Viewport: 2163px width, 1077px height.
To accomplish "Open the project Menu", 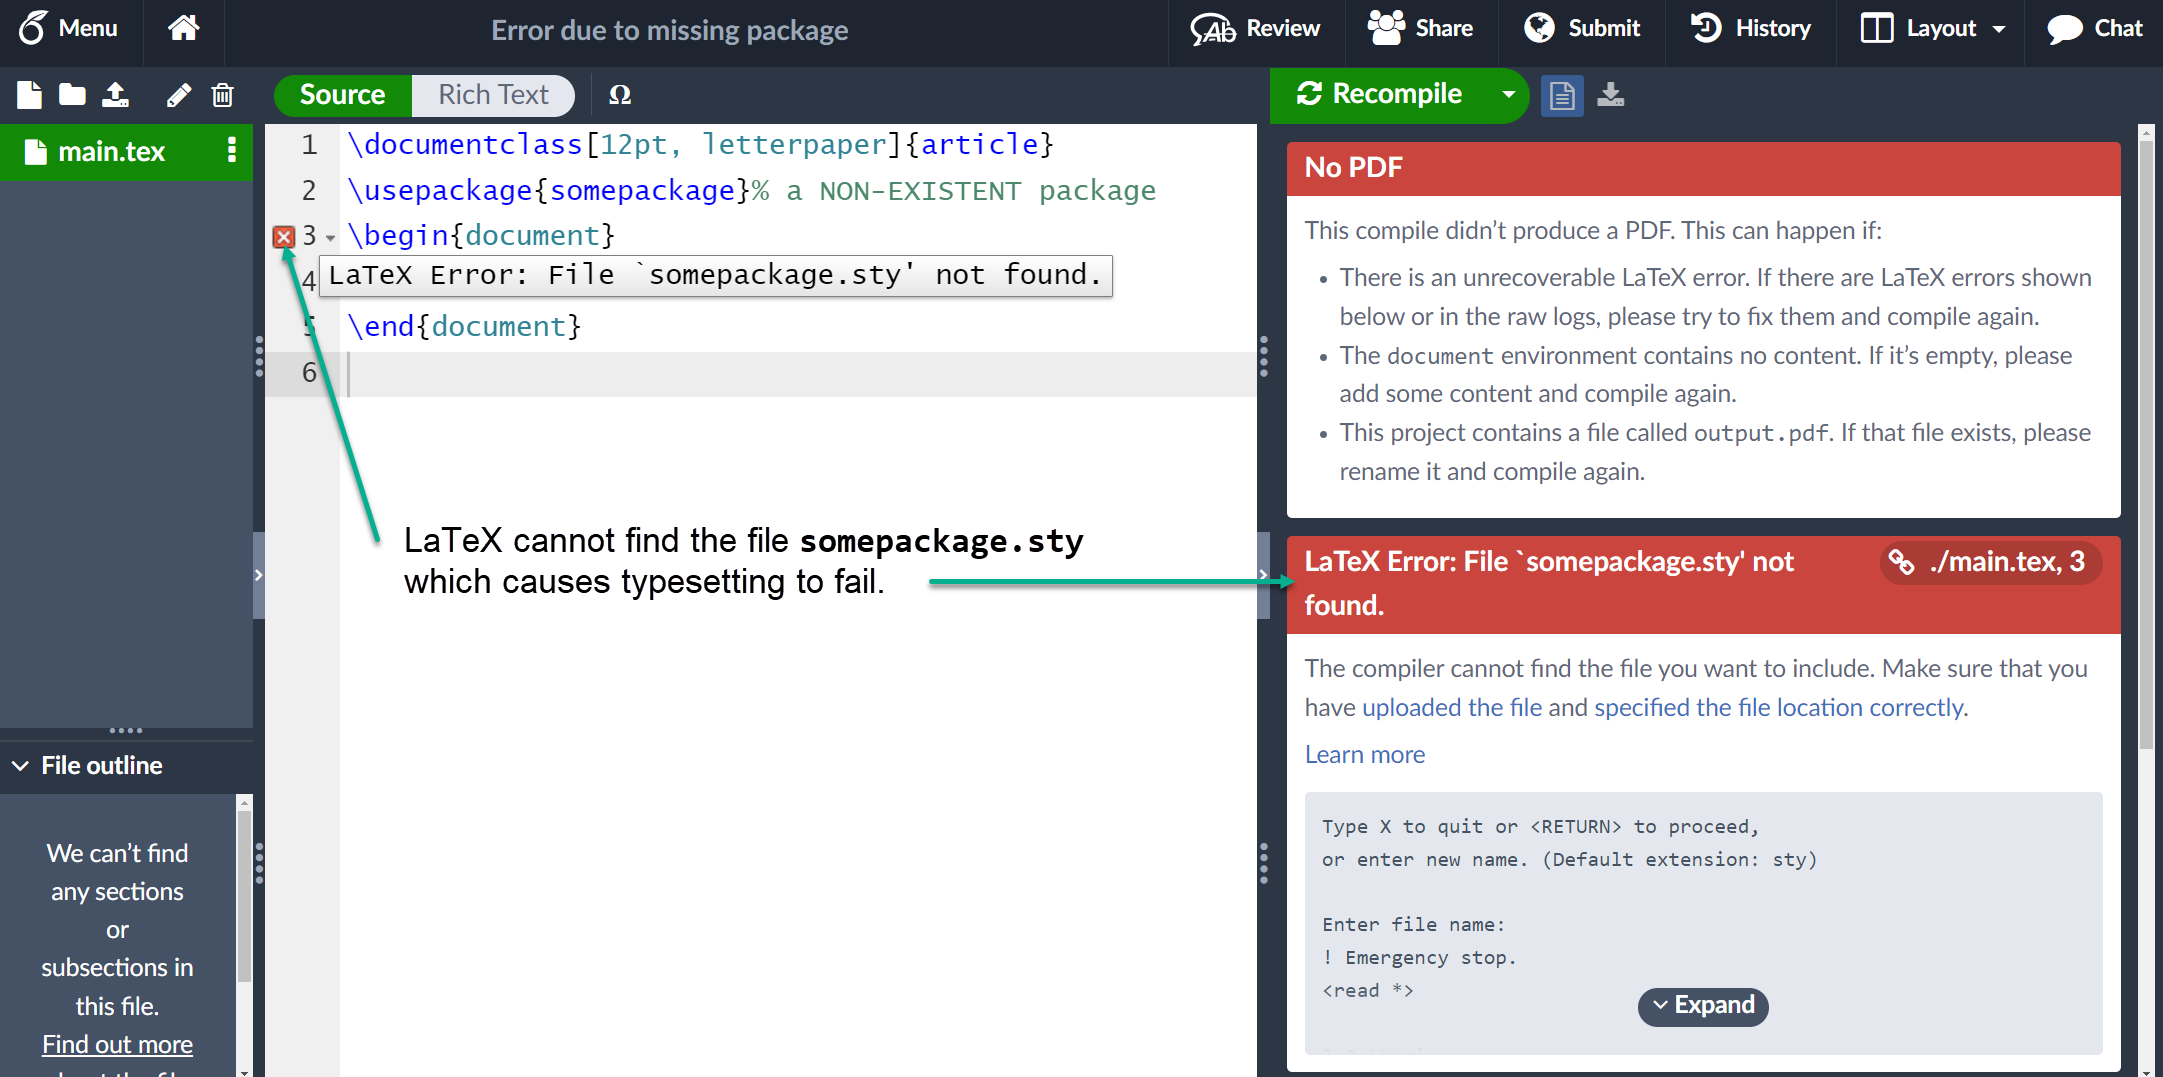I will [68, 29].
